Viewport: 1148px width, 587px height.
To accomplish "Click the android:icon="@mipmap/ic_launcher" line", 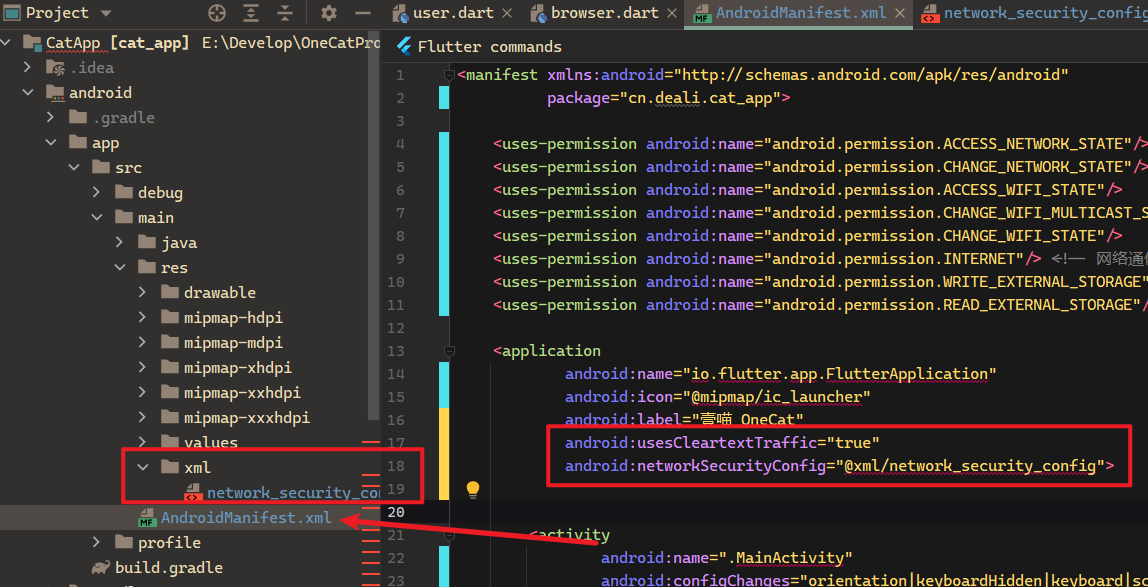I will (718, 397).
